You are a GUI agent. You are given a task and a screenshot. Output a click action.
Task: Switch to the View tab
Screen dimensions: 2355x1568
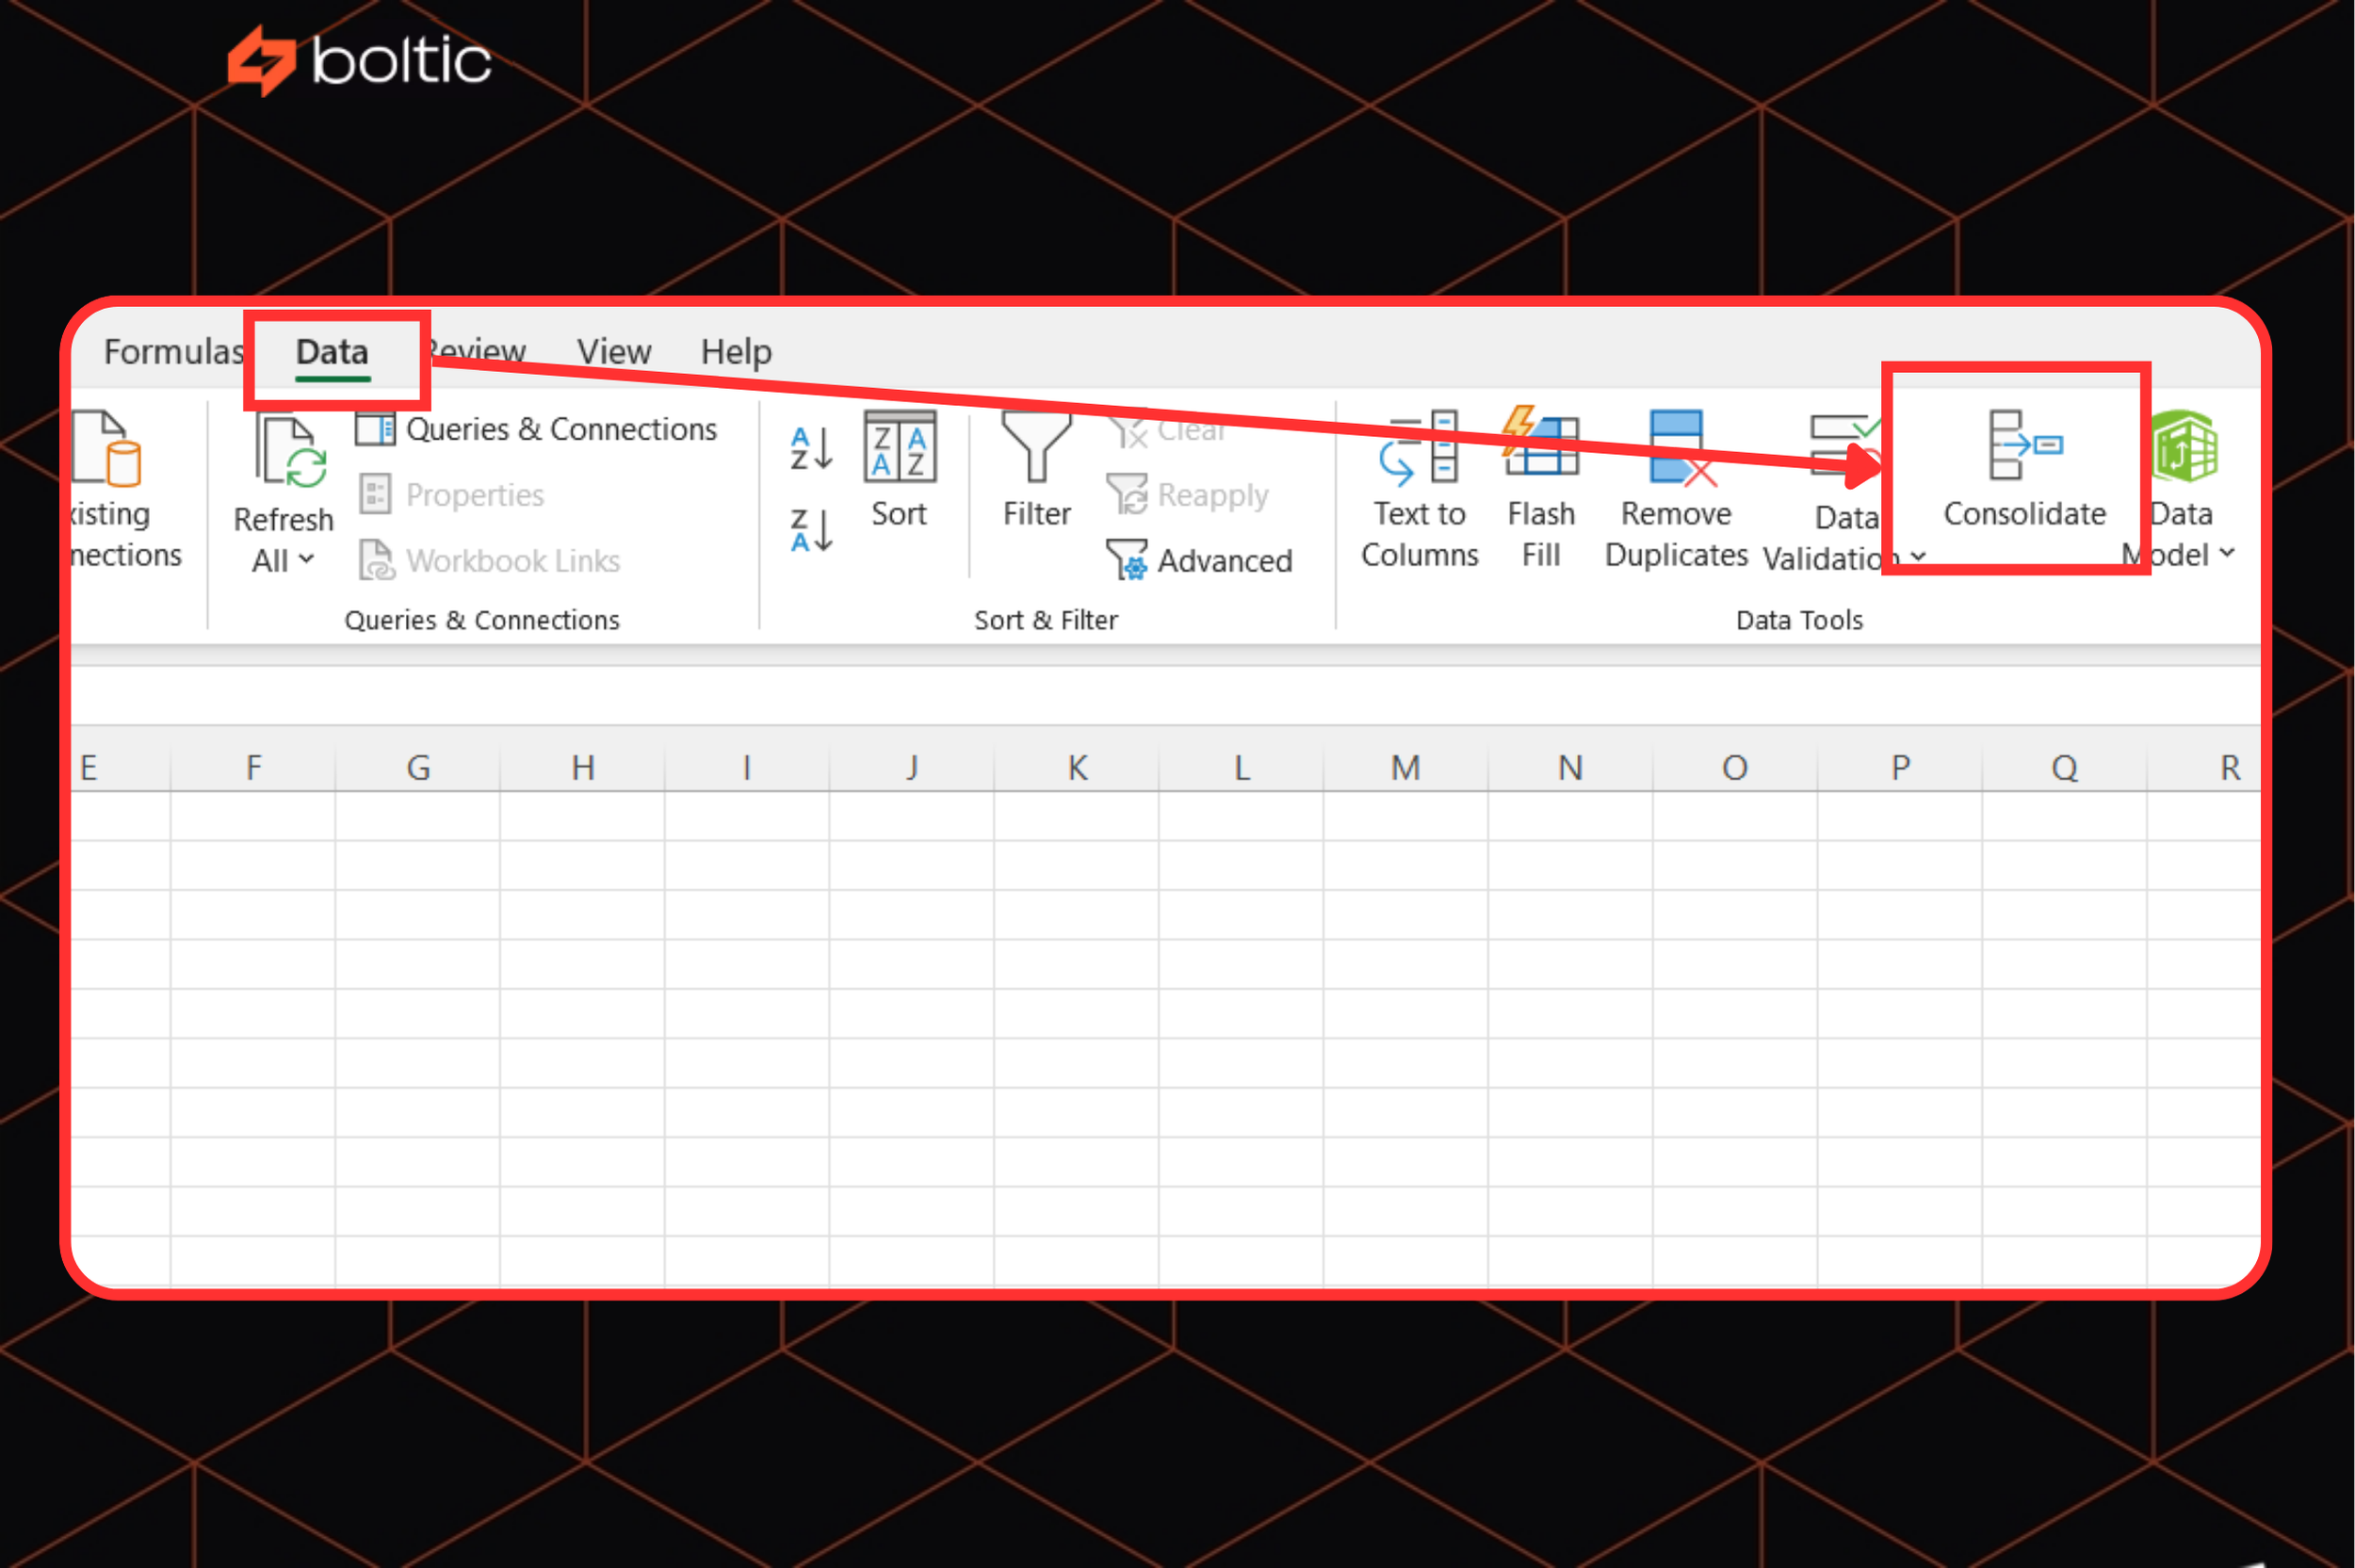tap(613, 352)
